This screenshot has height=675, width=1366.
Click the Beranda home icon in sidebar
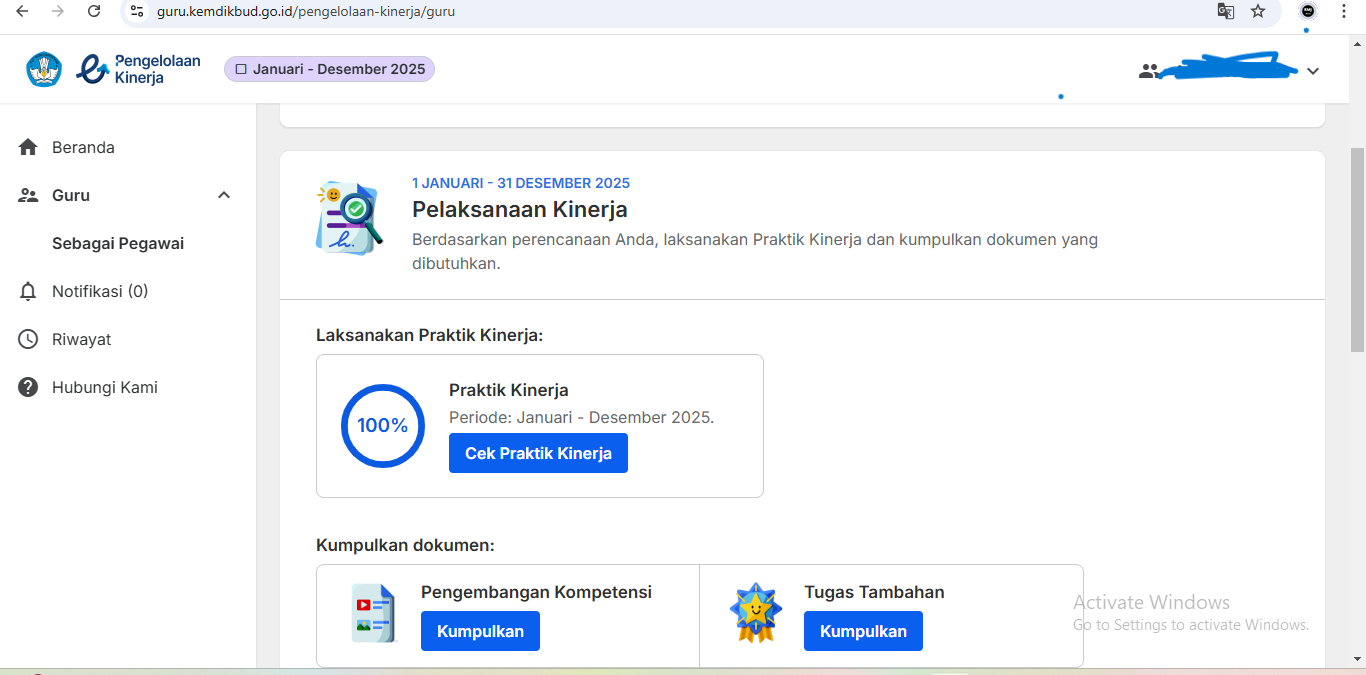point(28,147)
